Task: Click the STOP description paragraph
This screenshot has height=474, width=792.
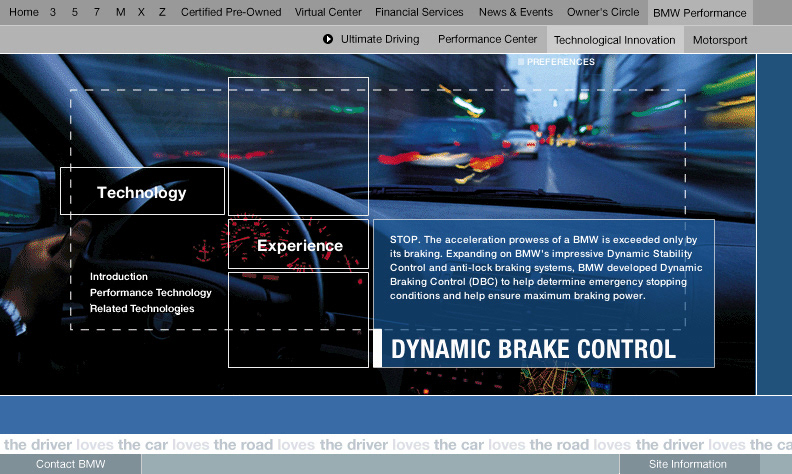Action: tap(546, 268)
